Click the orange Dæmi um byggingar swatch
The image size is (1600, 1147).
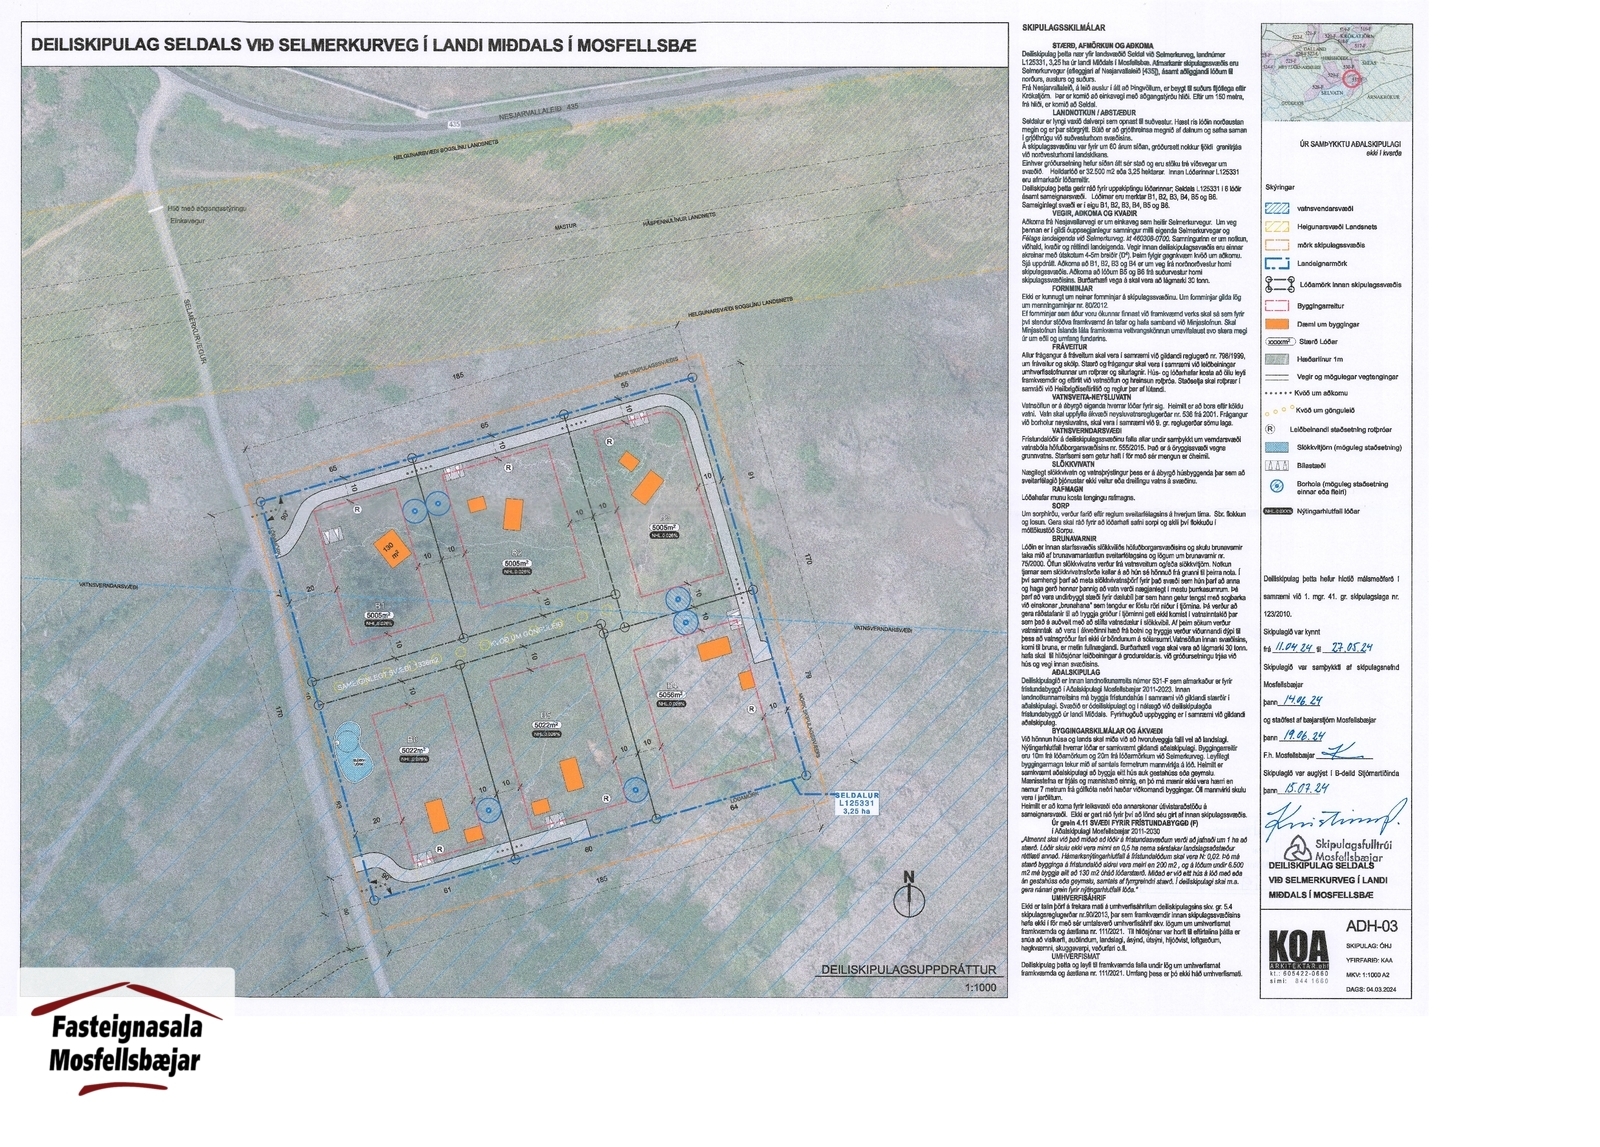(1275, 323)
